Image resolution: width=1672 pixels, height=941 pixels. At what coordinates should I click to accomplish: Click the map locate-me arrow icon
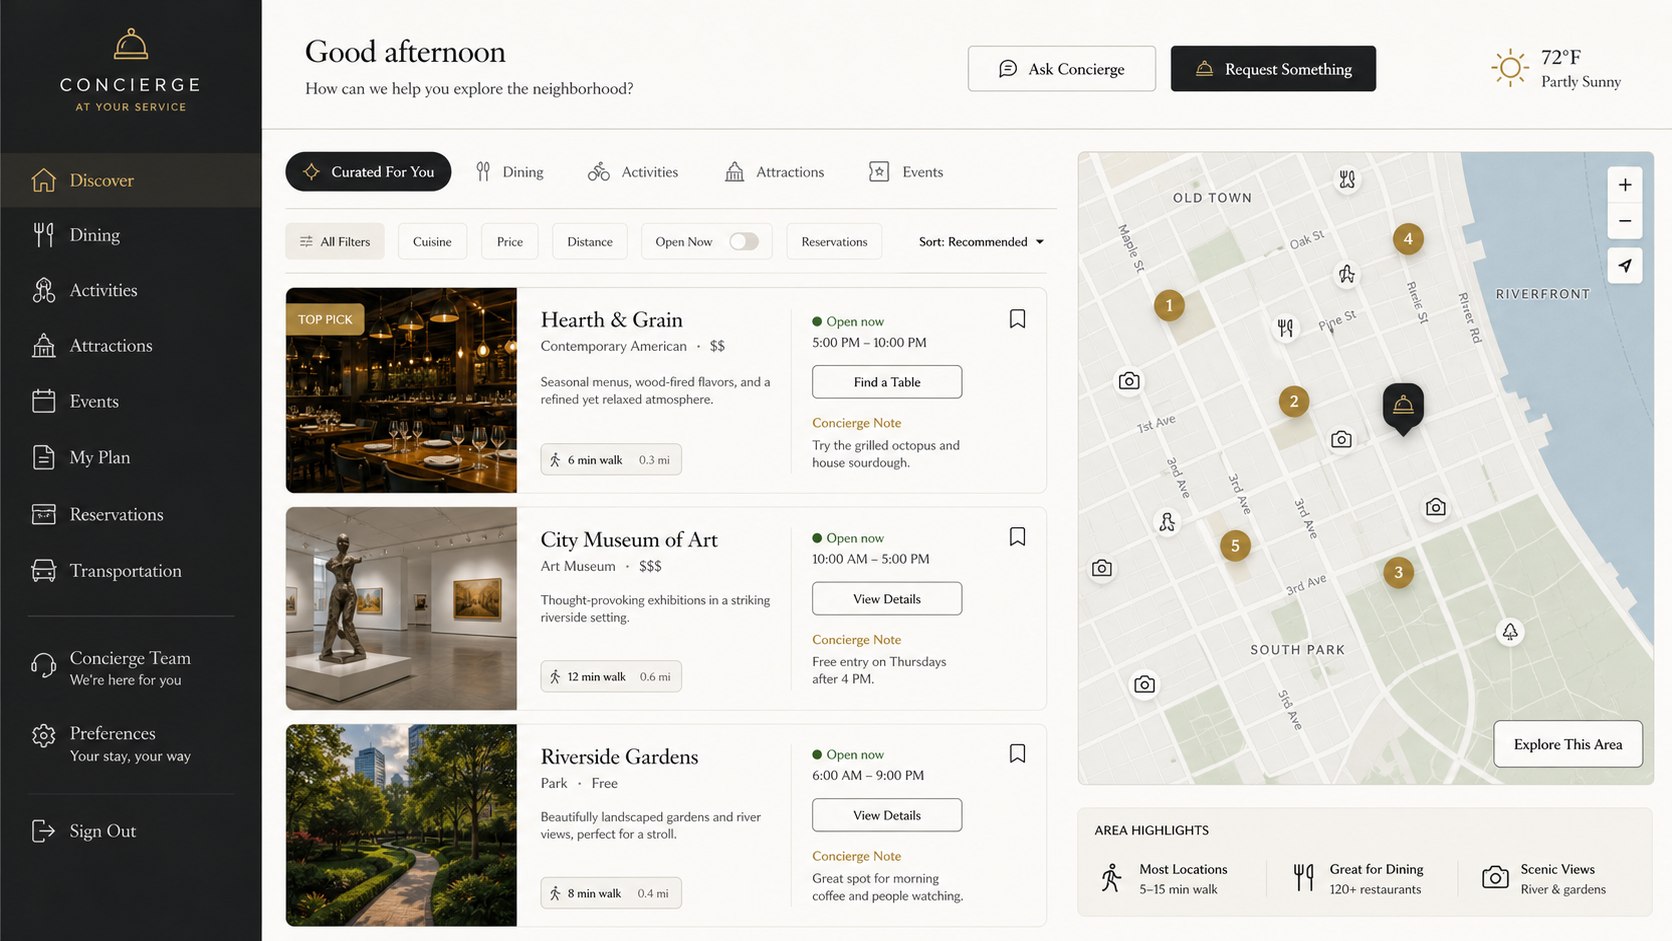1625,265
